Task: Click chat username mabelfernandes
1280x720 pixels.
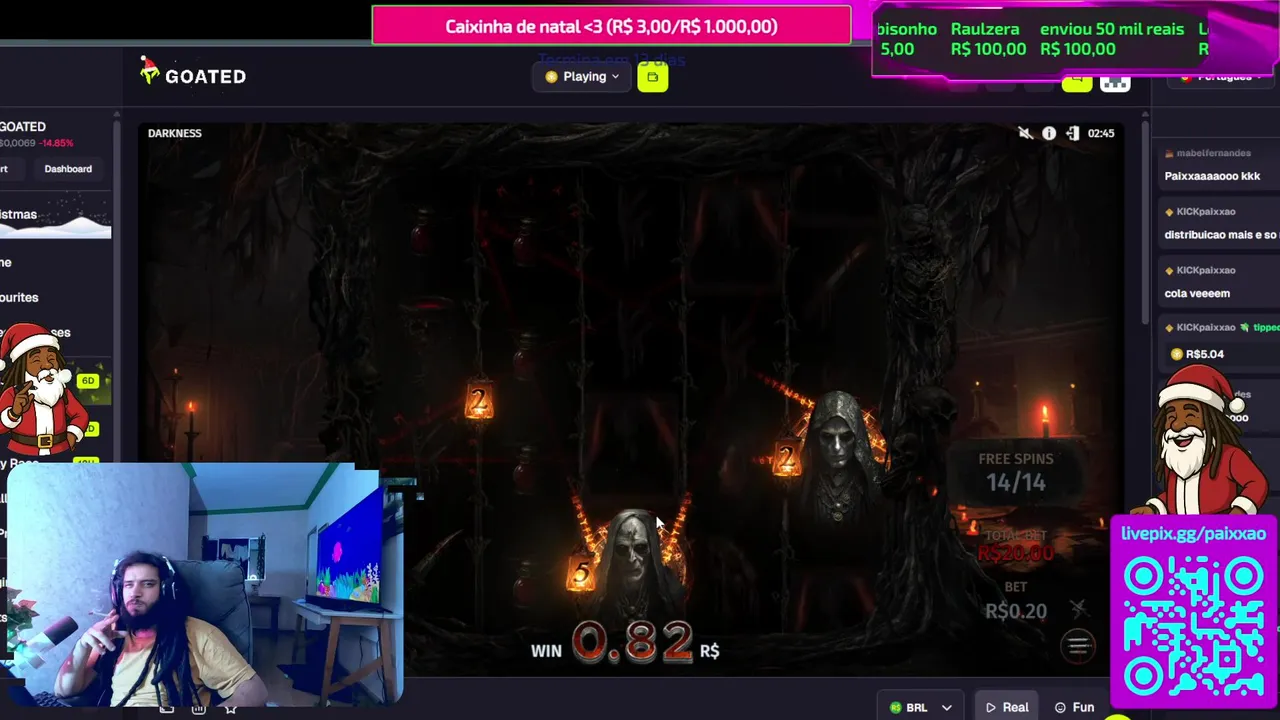Action: (x=1213, y=153)
